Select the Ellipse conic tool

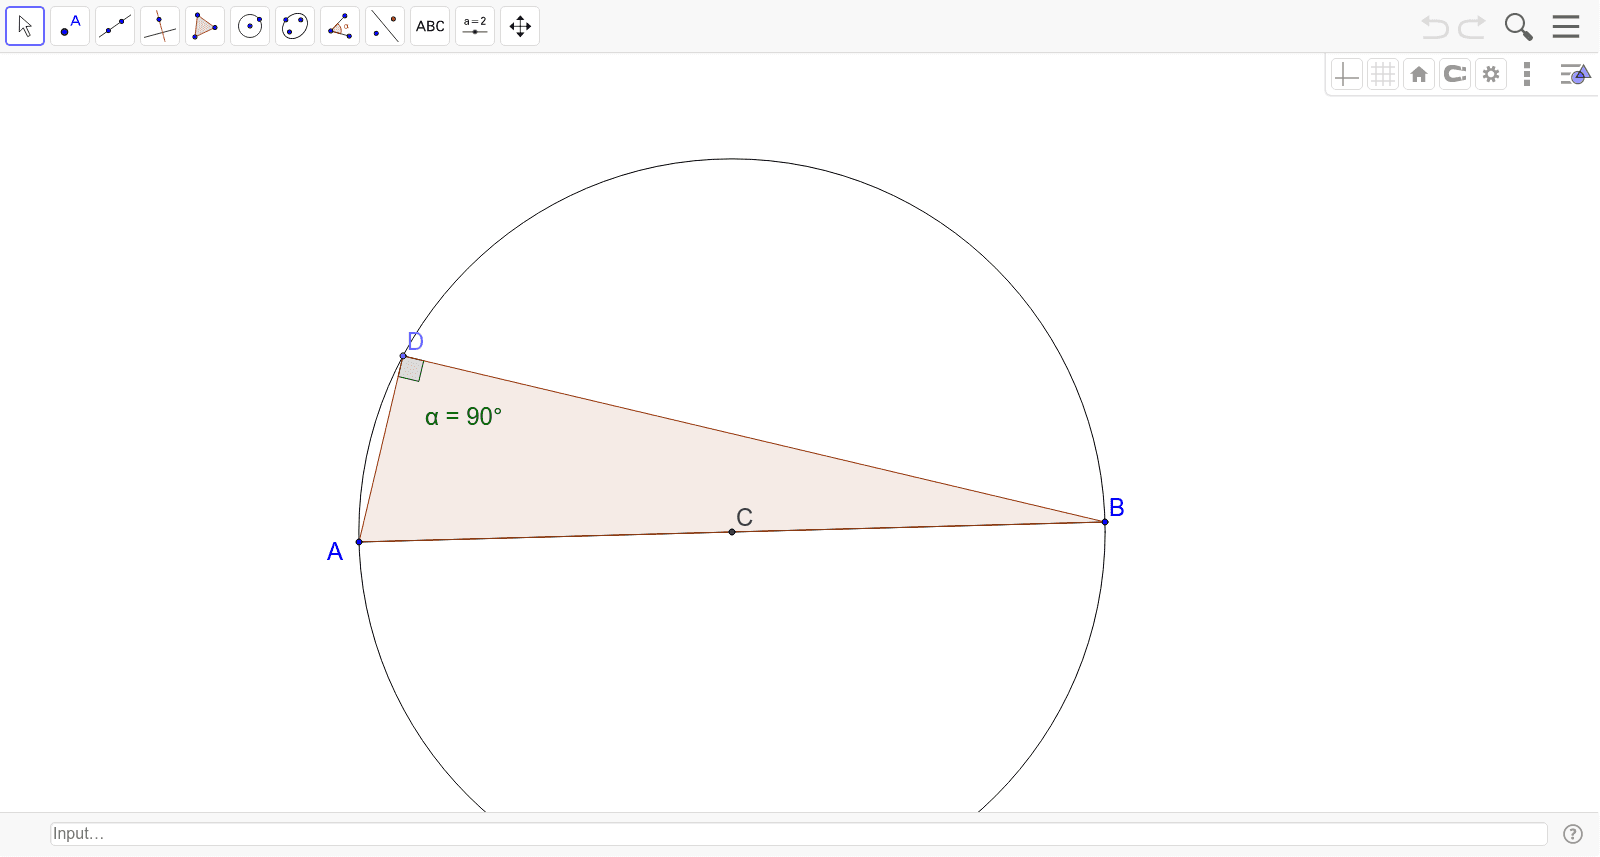click(295, 26)
